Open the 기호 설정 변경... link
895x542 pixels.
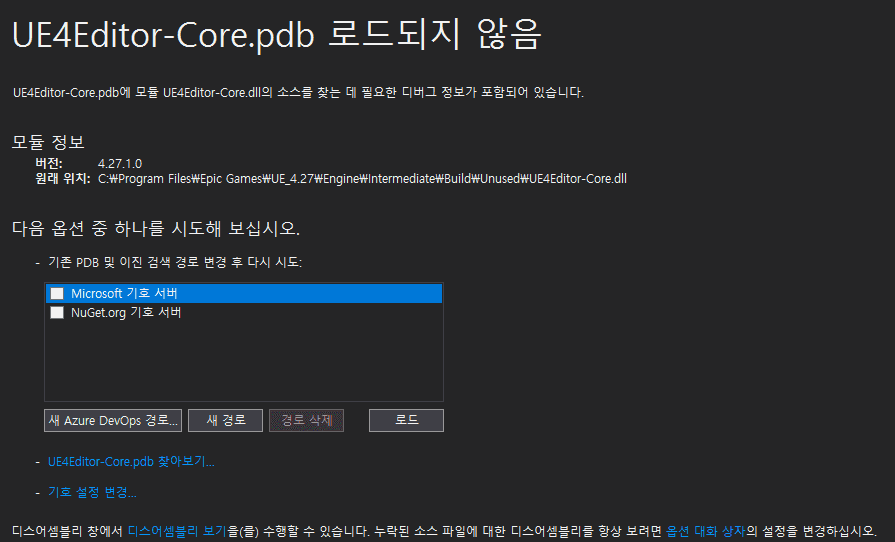92,492
